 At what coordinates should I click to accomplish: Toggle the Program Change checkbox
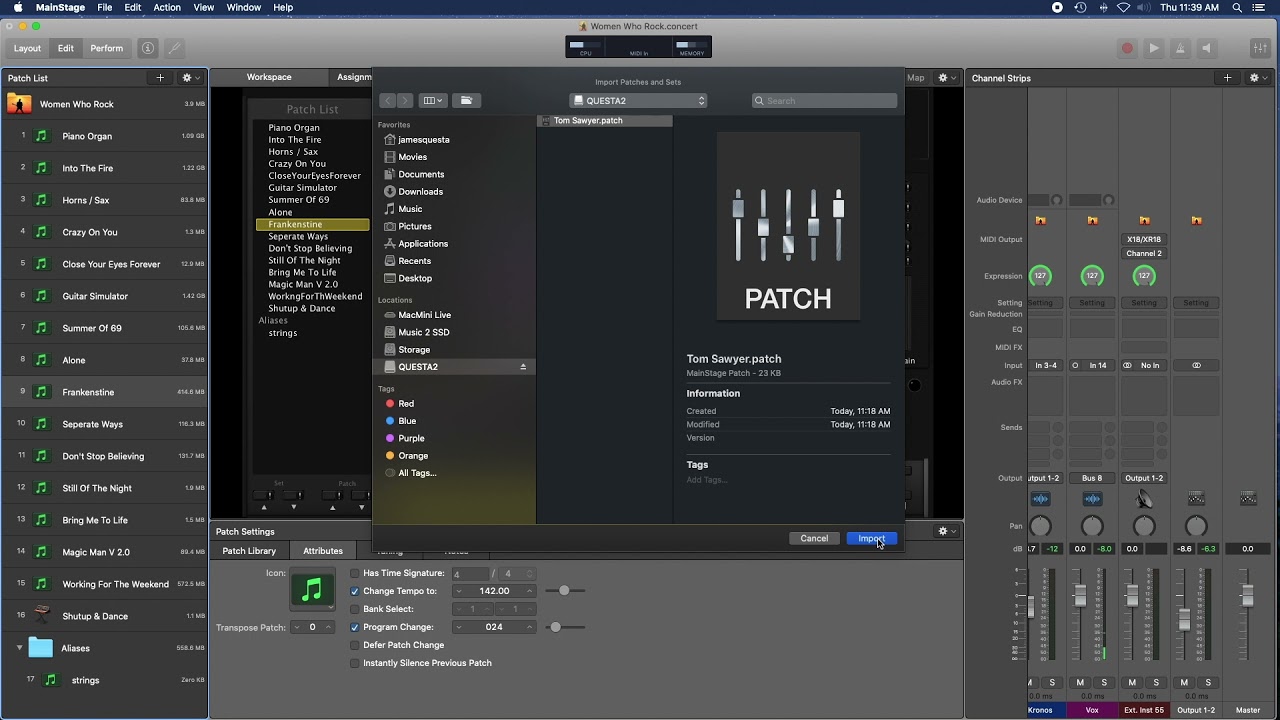[x=355, y=627]
